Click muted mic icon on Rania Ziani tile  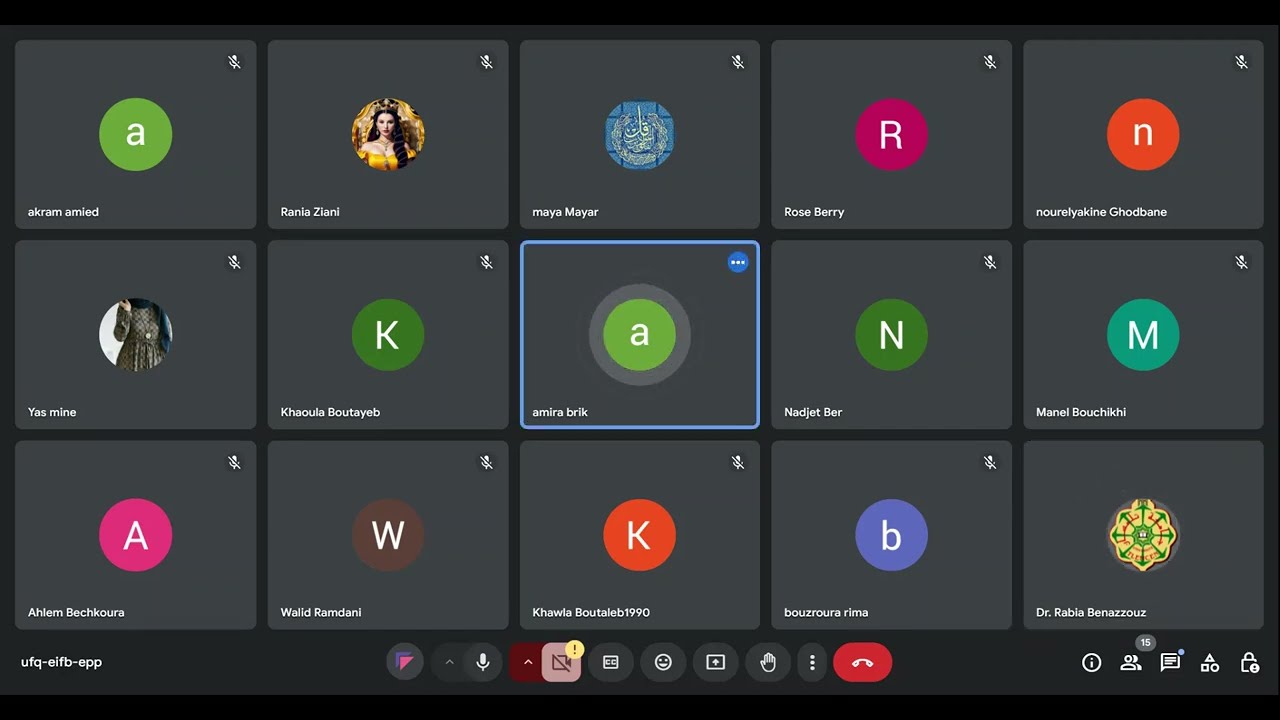[x=486, y=62]
